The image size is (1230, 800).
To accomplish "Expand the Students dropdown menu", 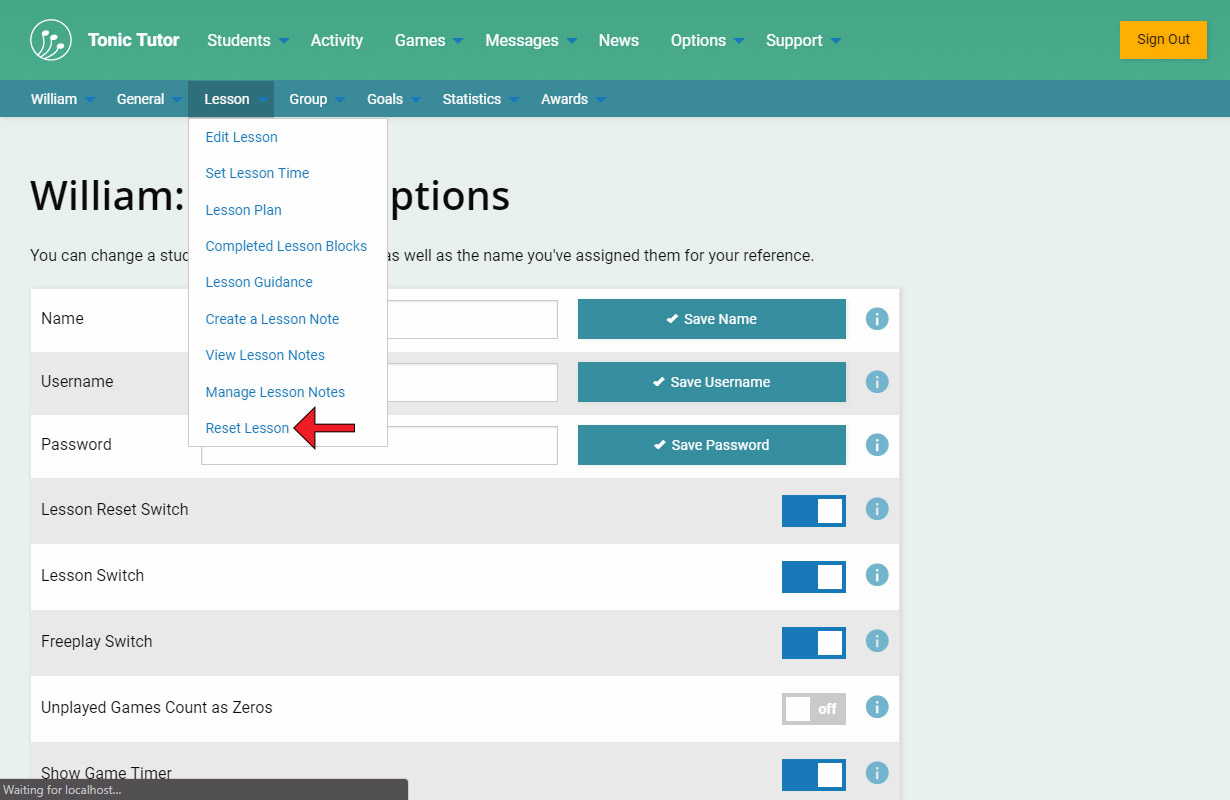I will (248, 41).
